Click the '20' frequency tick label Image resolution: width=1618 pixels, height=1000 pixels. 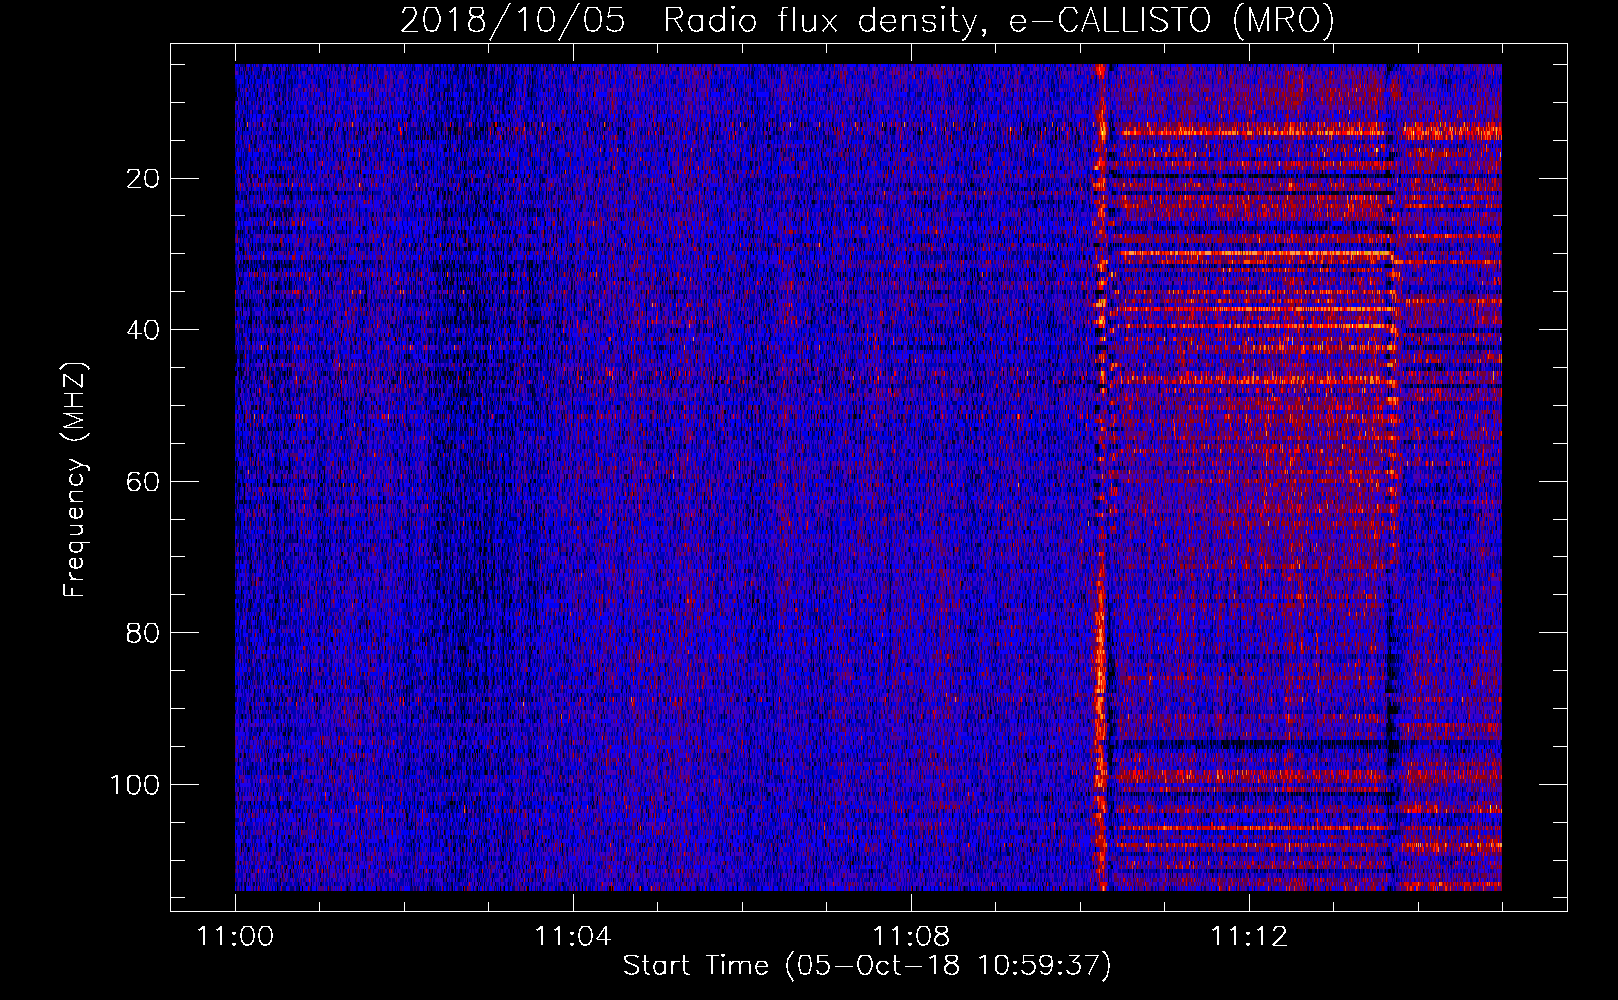coord(144,179)
